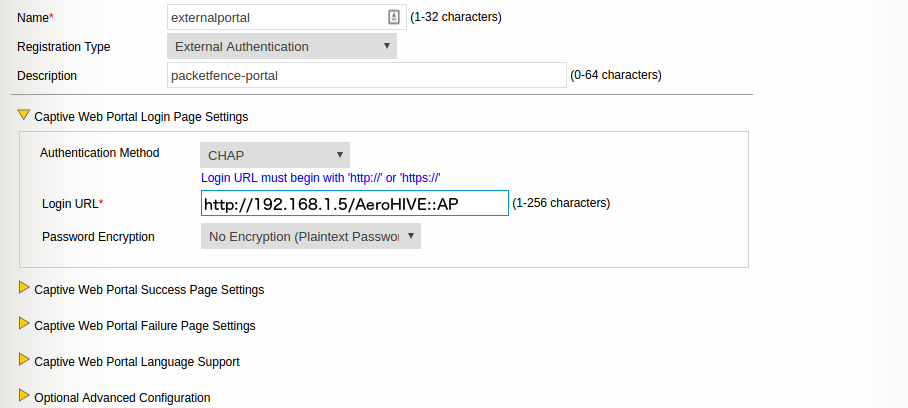Expand the Optional Advanced Configuration heading
Screen dimensions: 908x408
(122, 398)
